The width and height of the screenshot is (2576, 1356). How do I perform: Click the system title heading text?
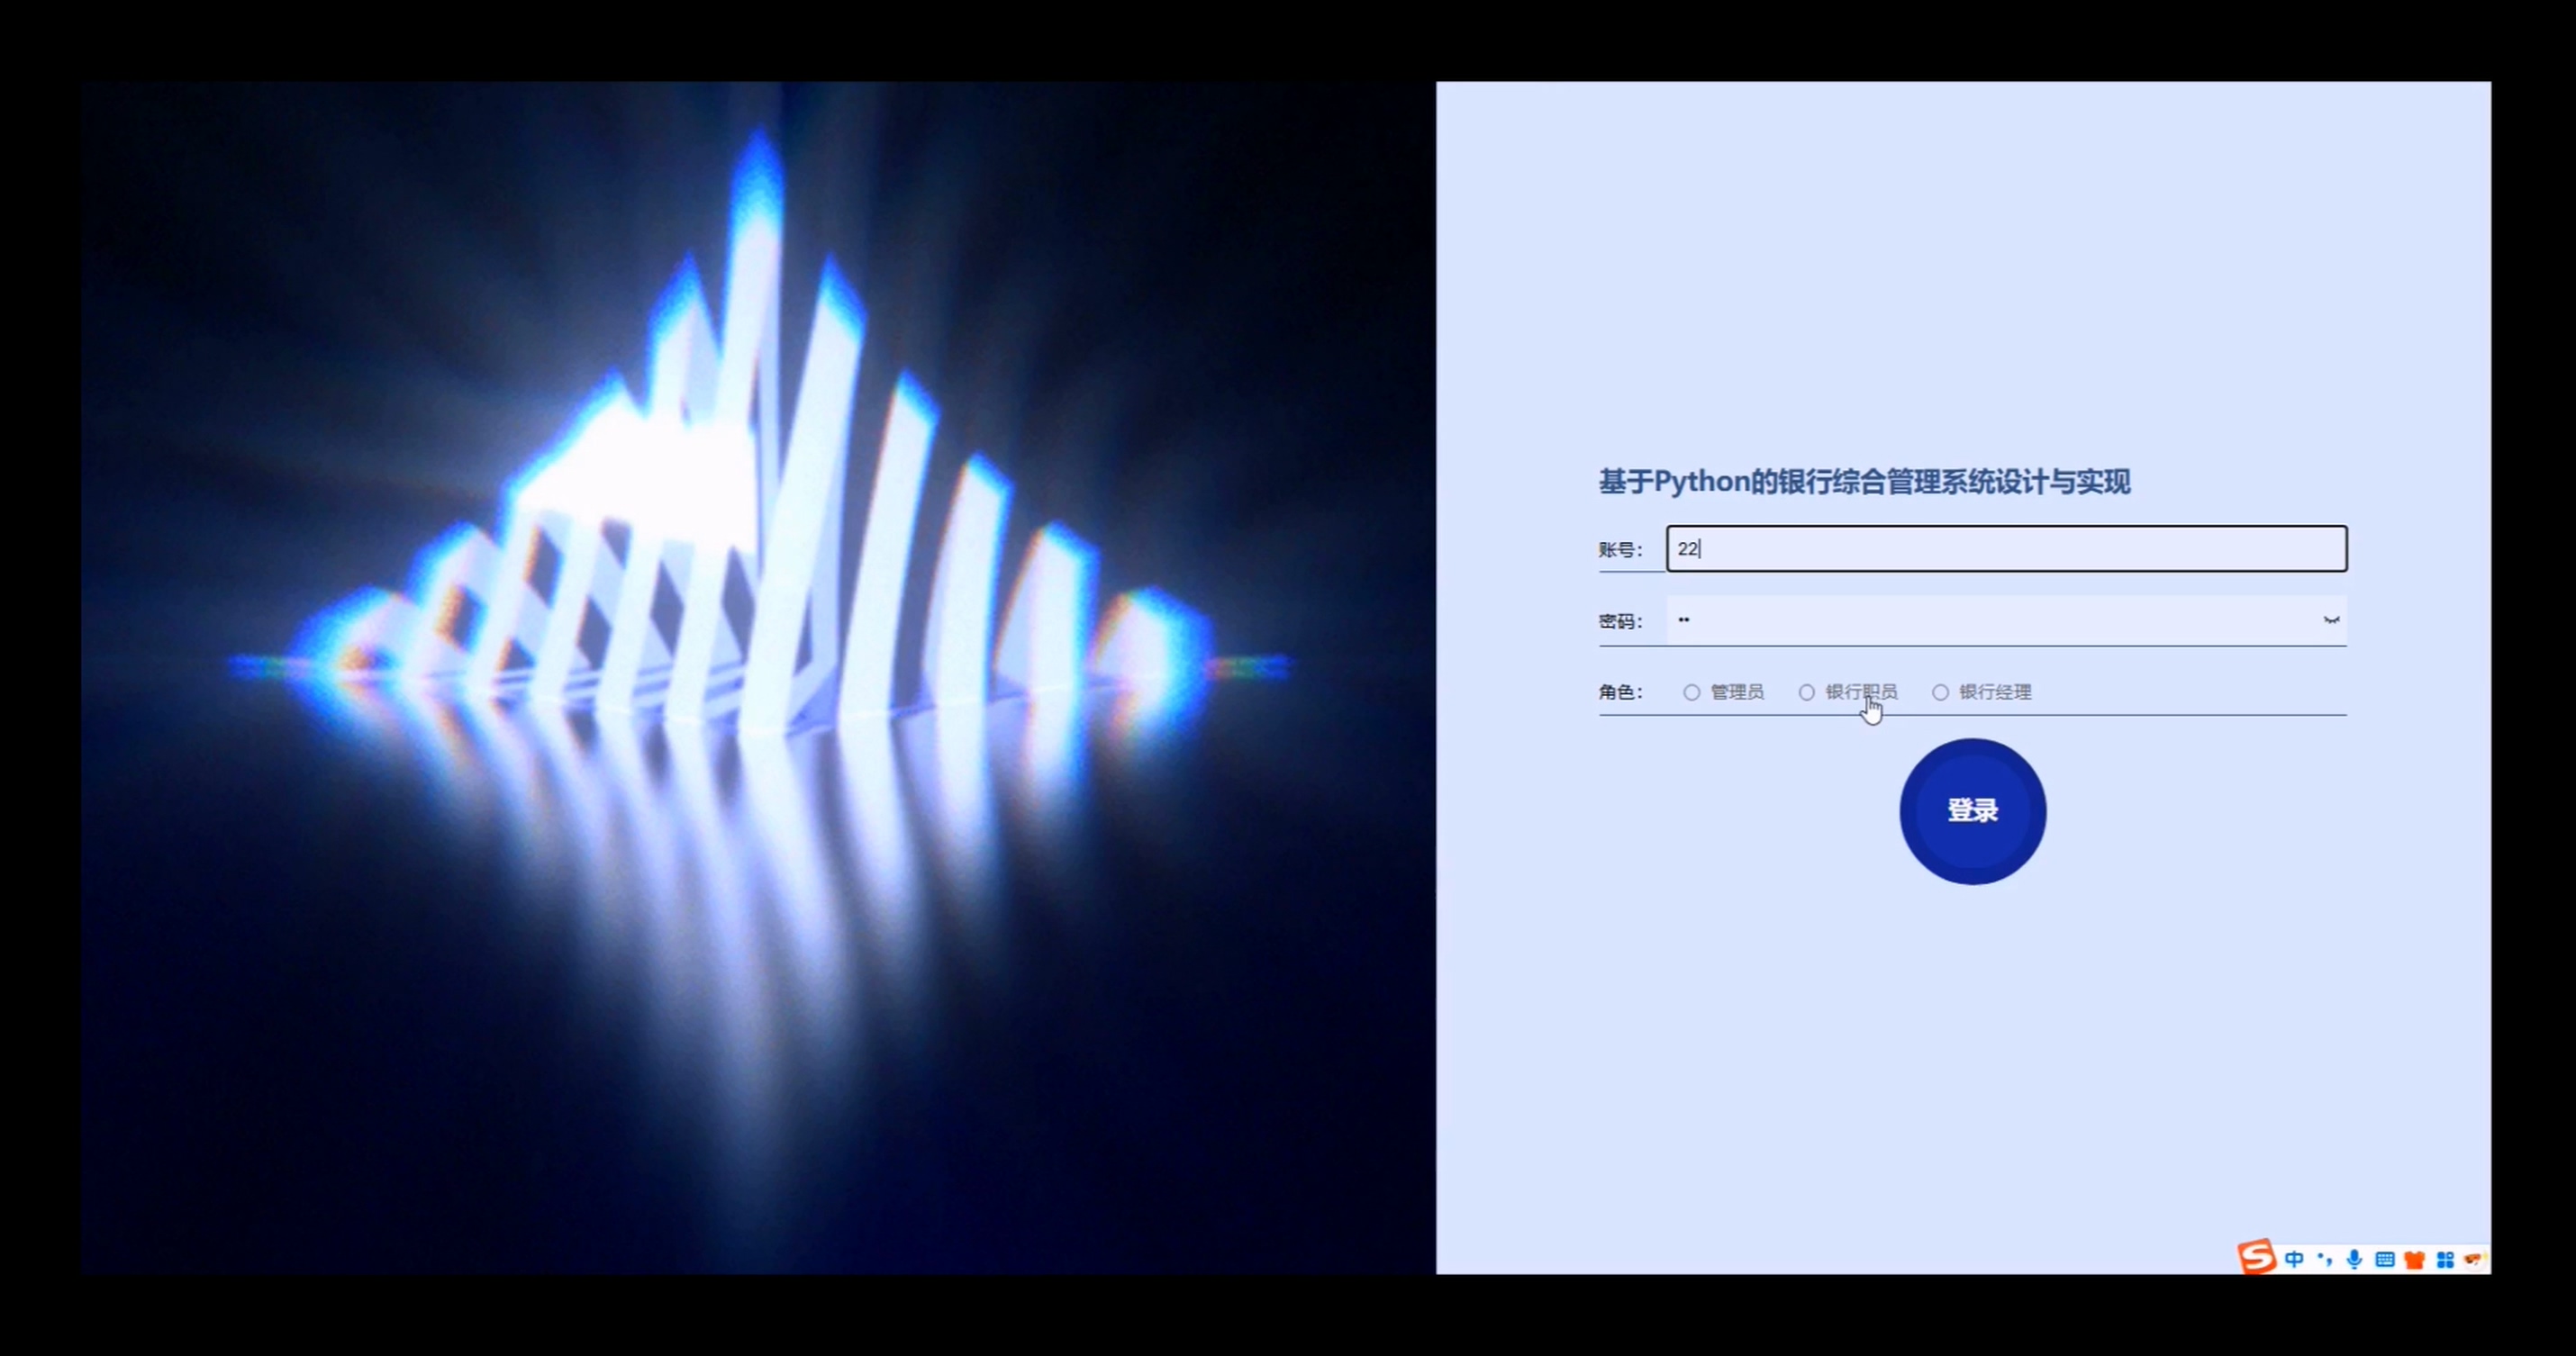[1864, 482]
